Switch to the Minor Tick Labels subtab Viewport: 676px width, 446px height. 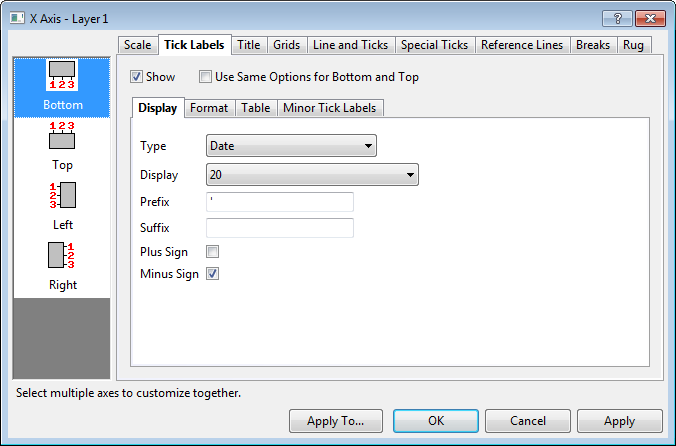pos(330,108)
